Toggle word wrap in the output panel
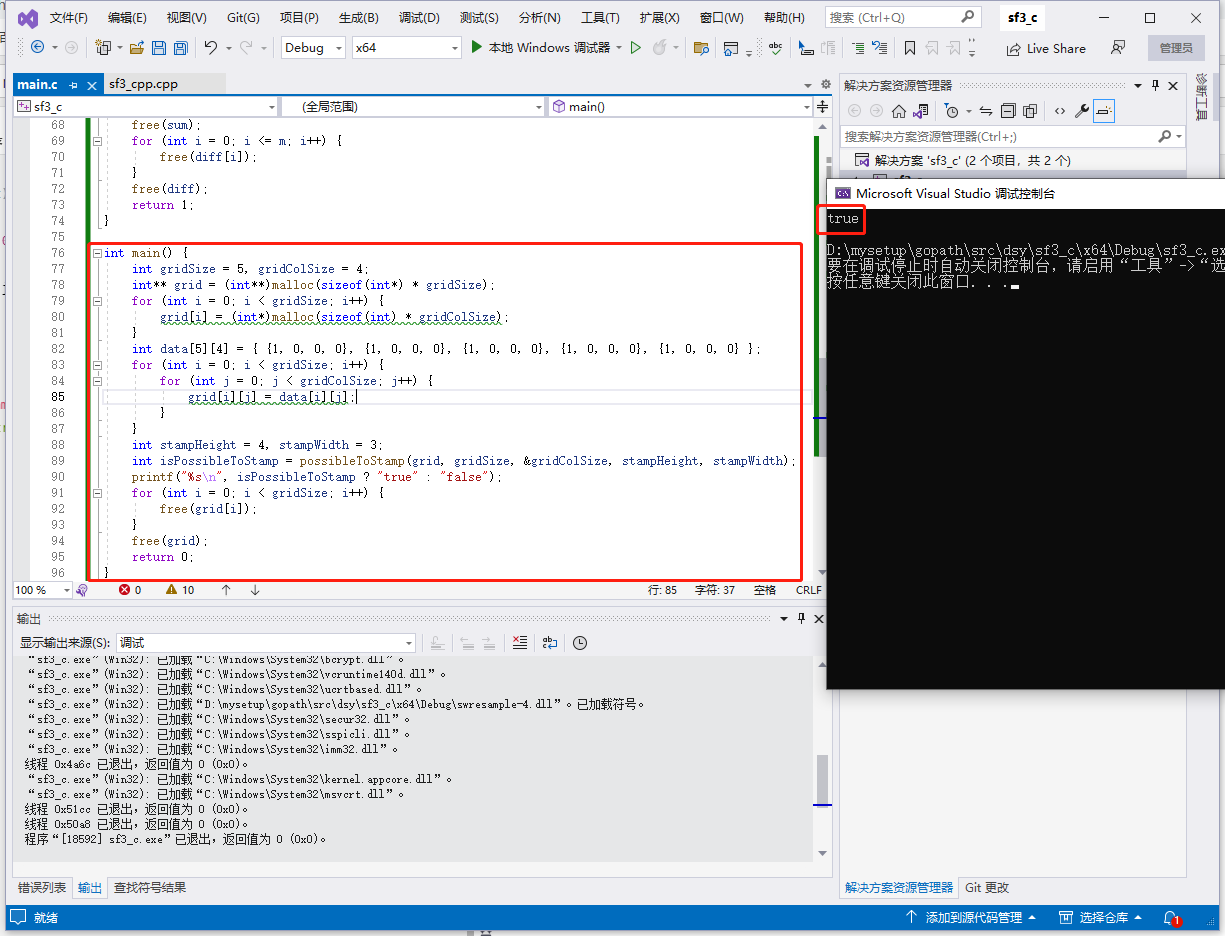The height and width of the screenshot is (936, 1225). pyautogui.click(x=549, y=643)
